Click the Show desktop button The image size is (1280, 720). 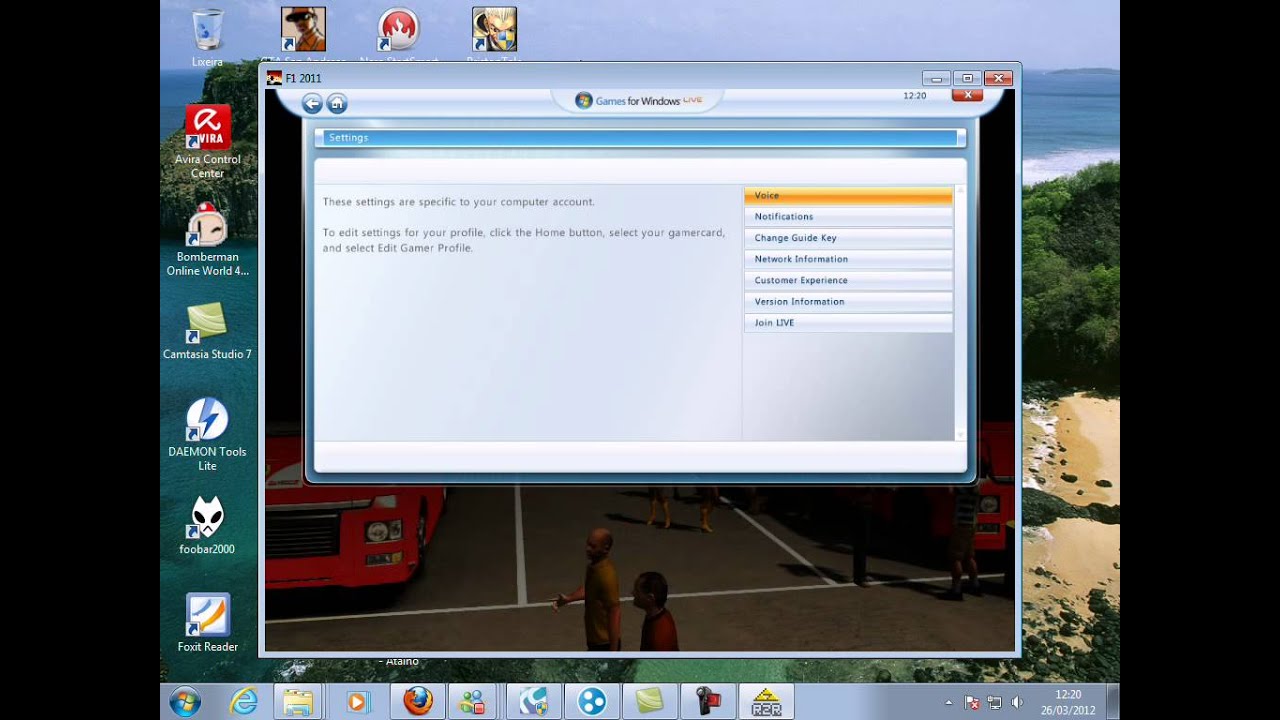pyautogui.click(x=1113, y=702)
